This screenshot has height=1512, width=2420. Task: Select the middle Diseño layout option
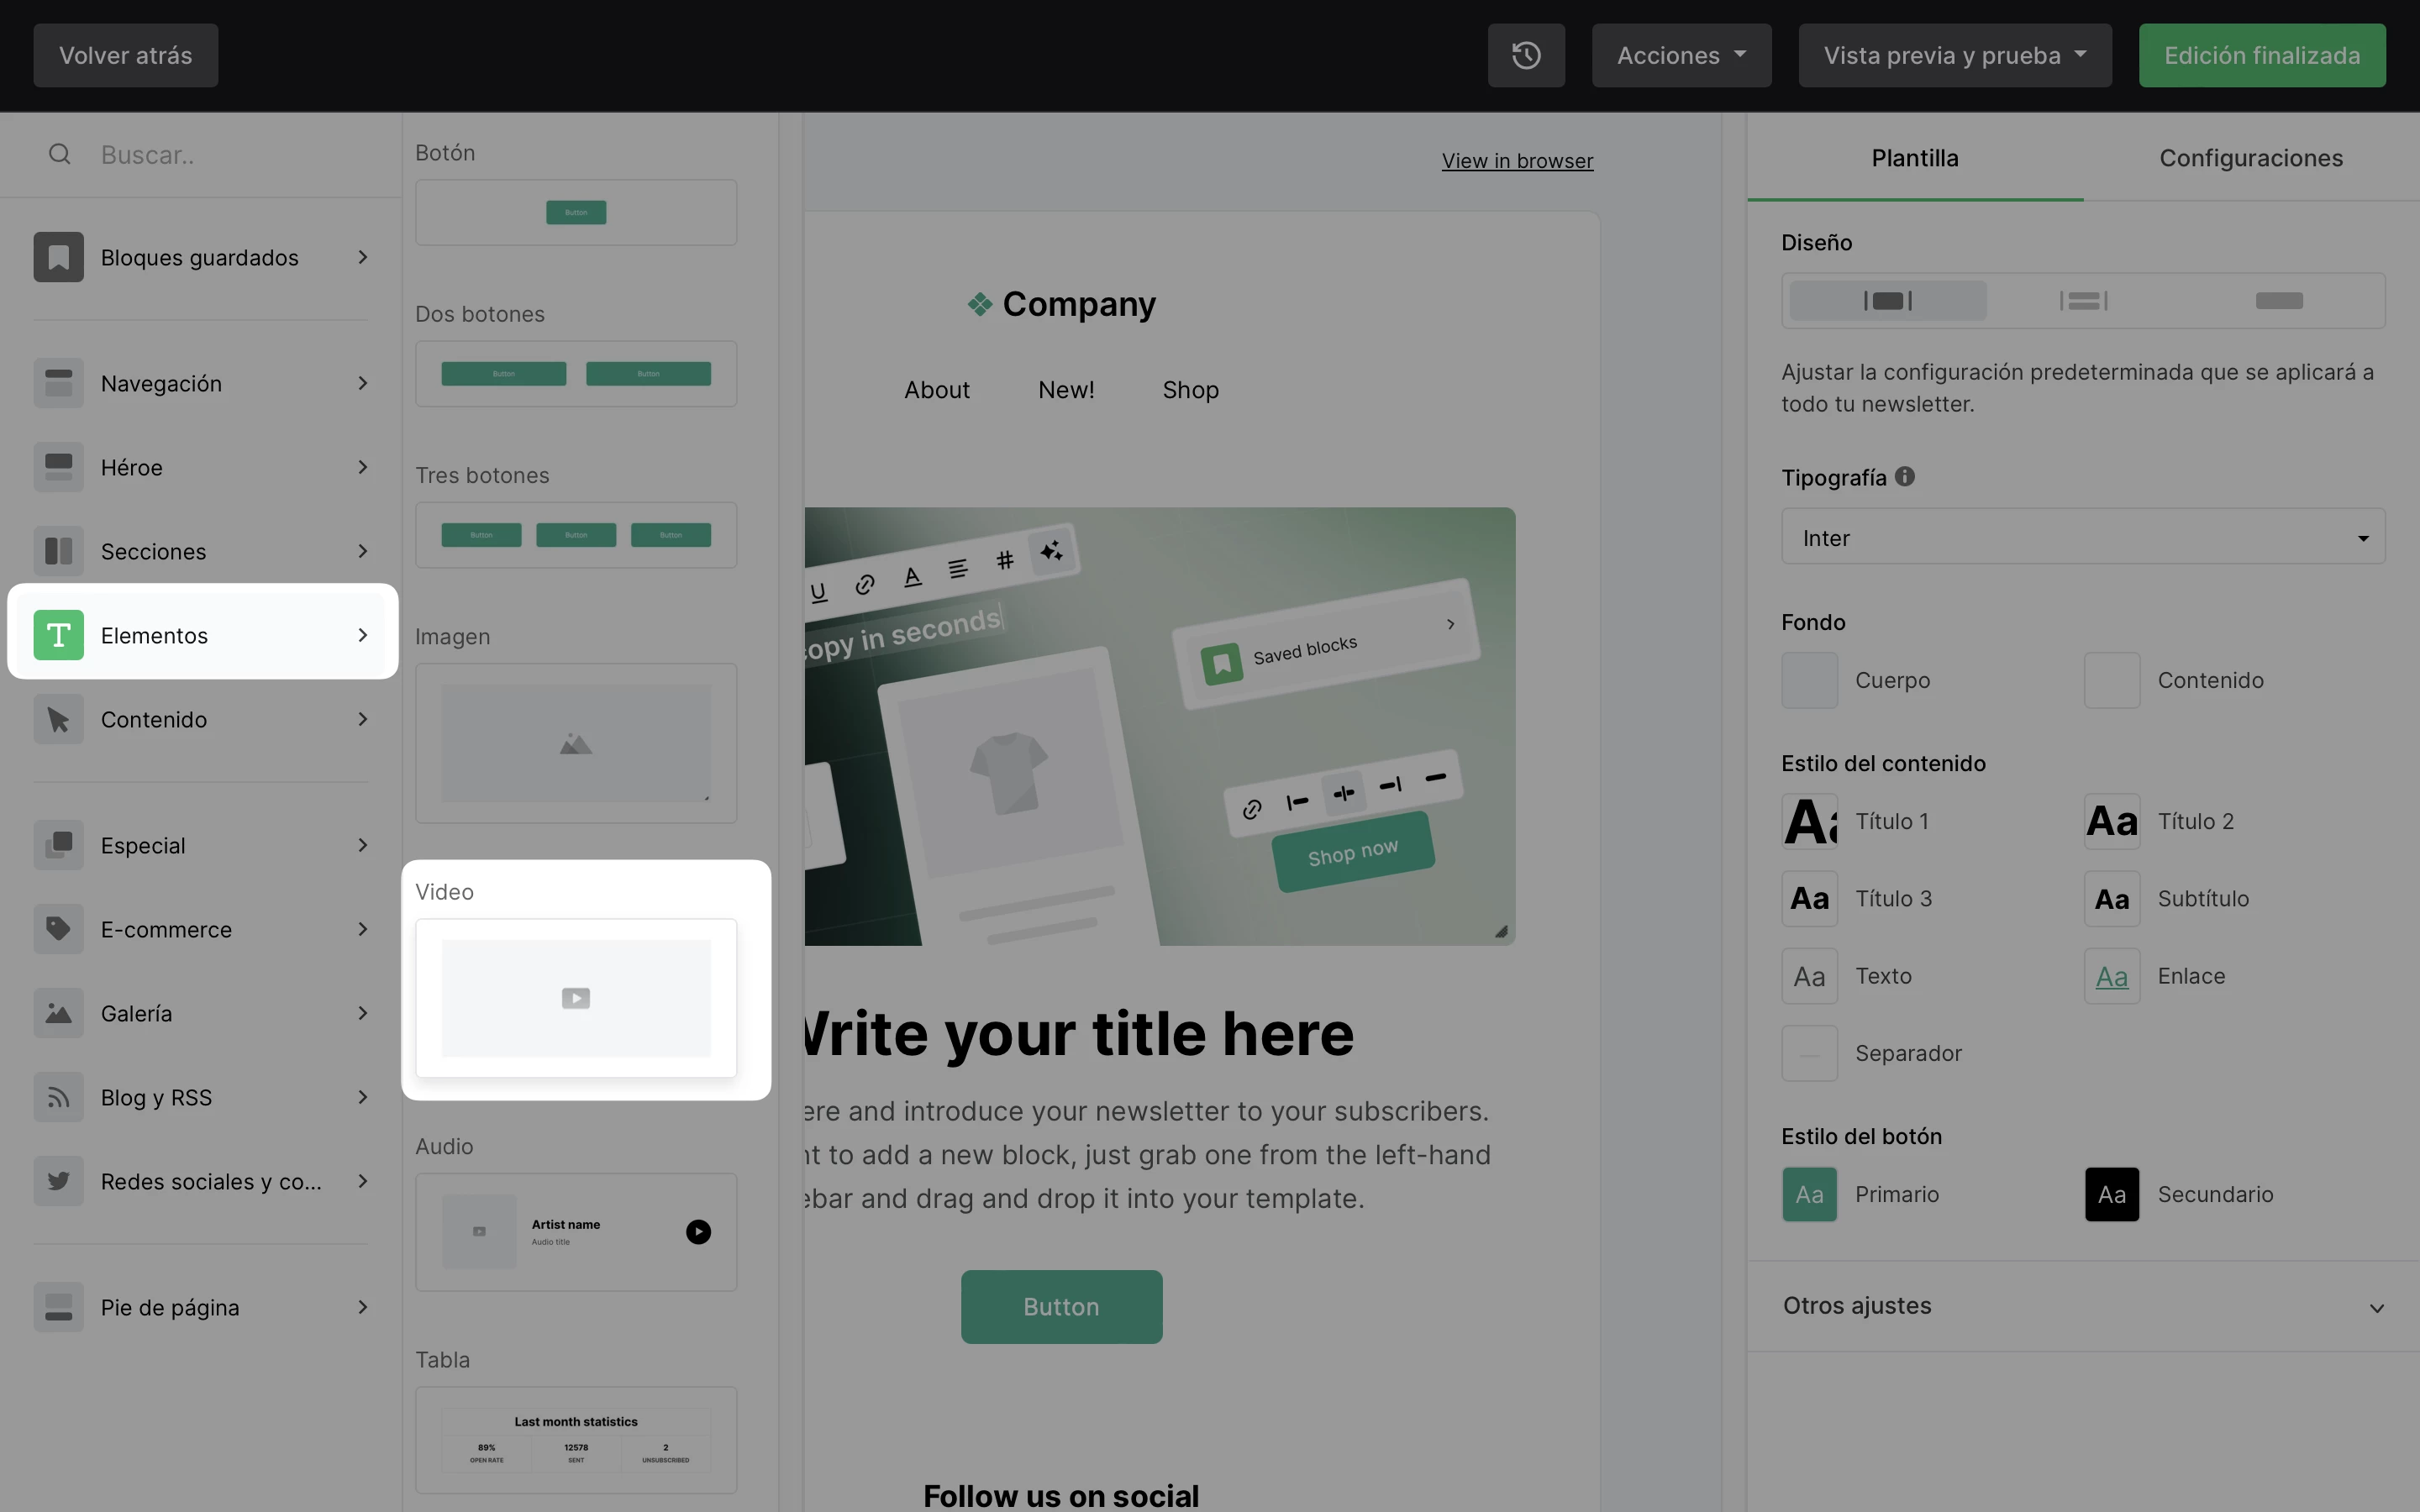(x=2083, y=301)
